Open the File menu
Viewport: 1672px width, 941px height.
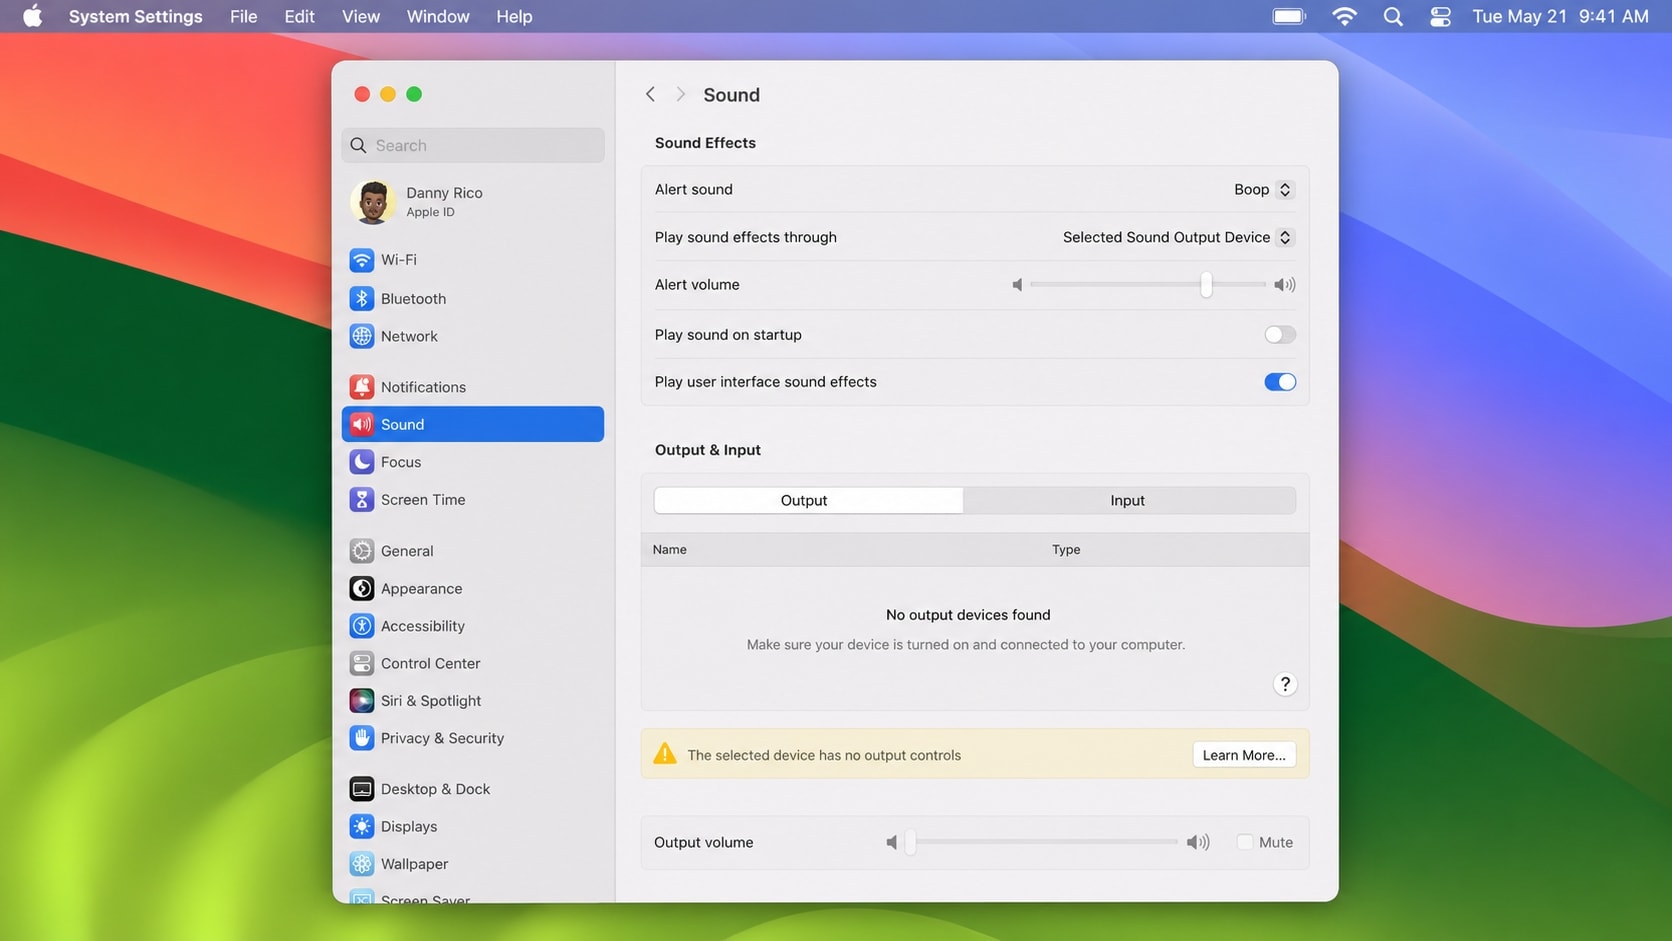[x=243, y=17]
